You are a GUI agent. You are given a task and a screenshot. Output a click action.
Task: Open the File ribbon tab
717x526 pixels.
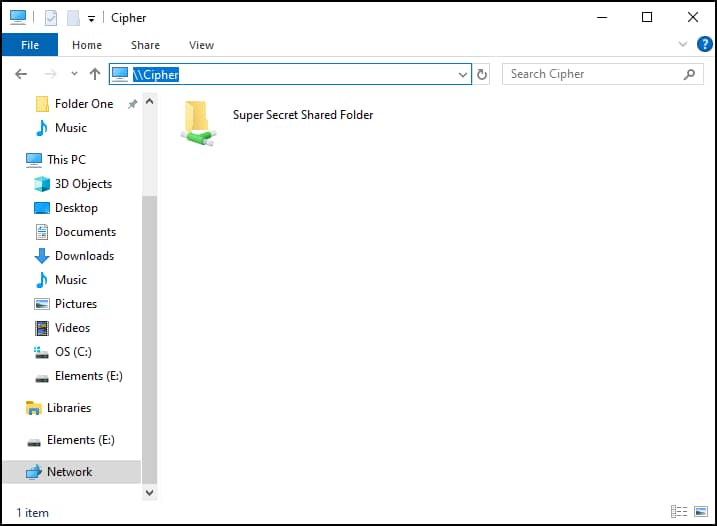pos(30,45)
